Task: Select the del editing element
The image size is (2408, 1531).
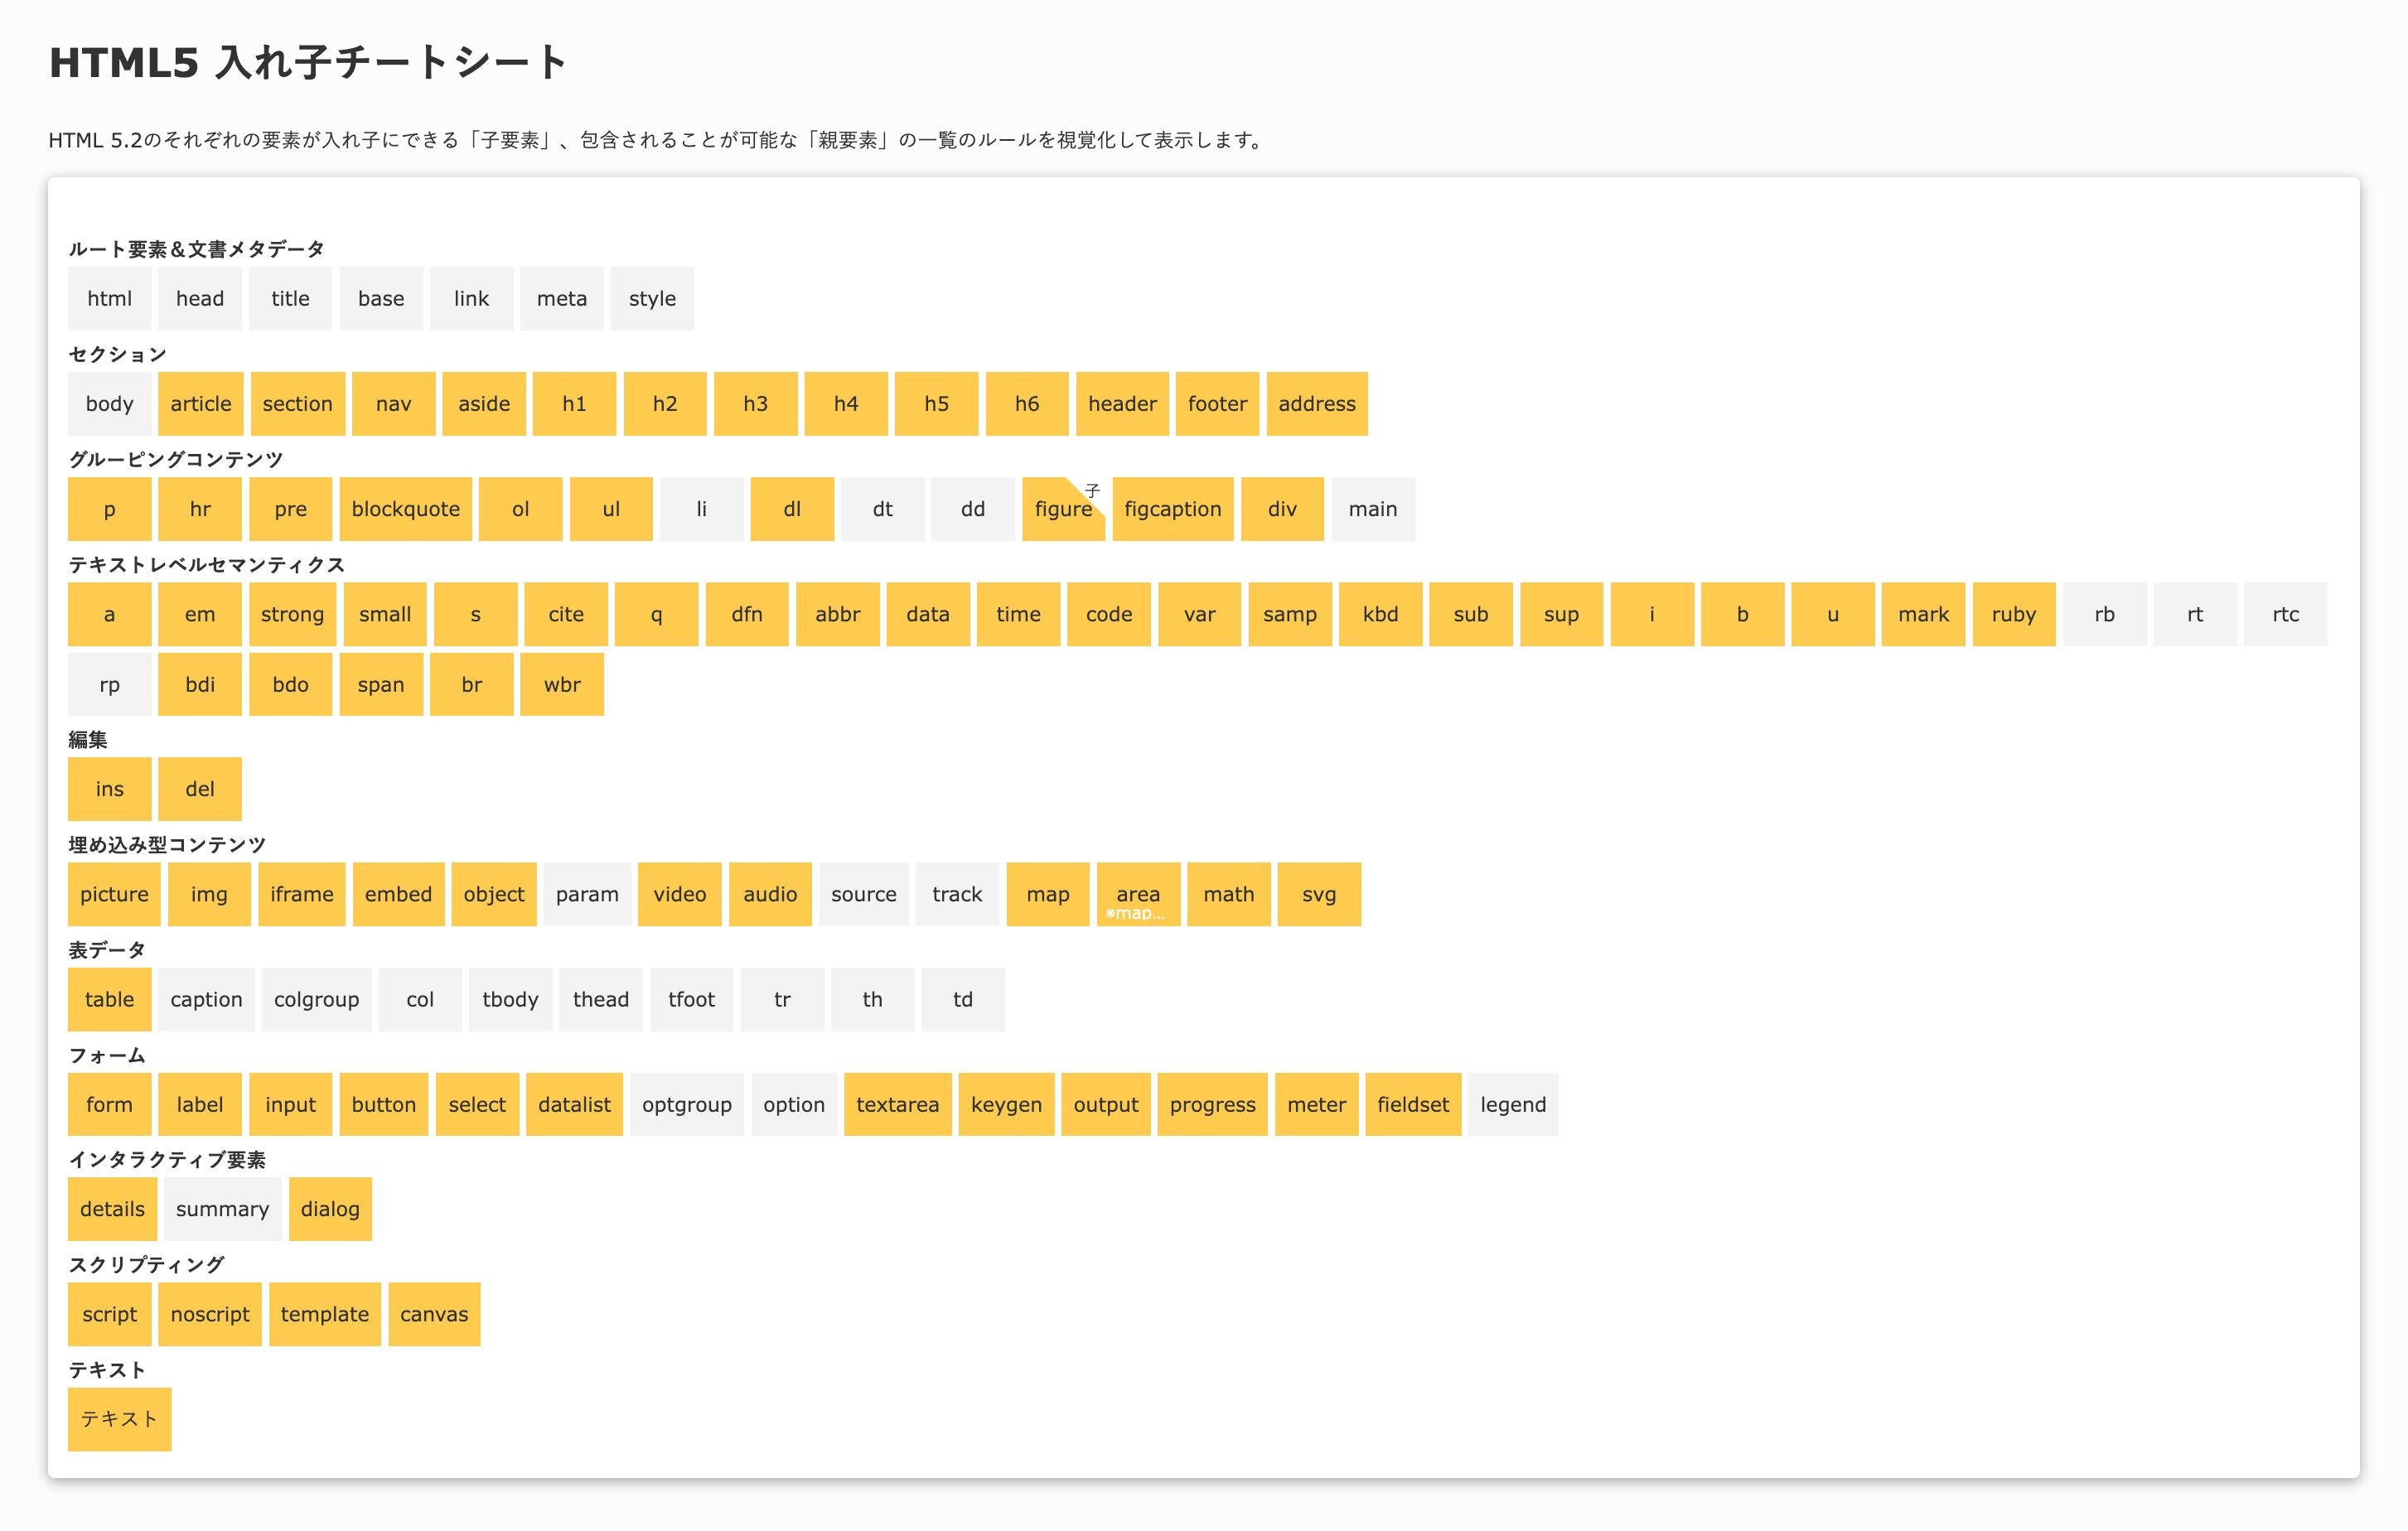Action: (x=199, y=789)
